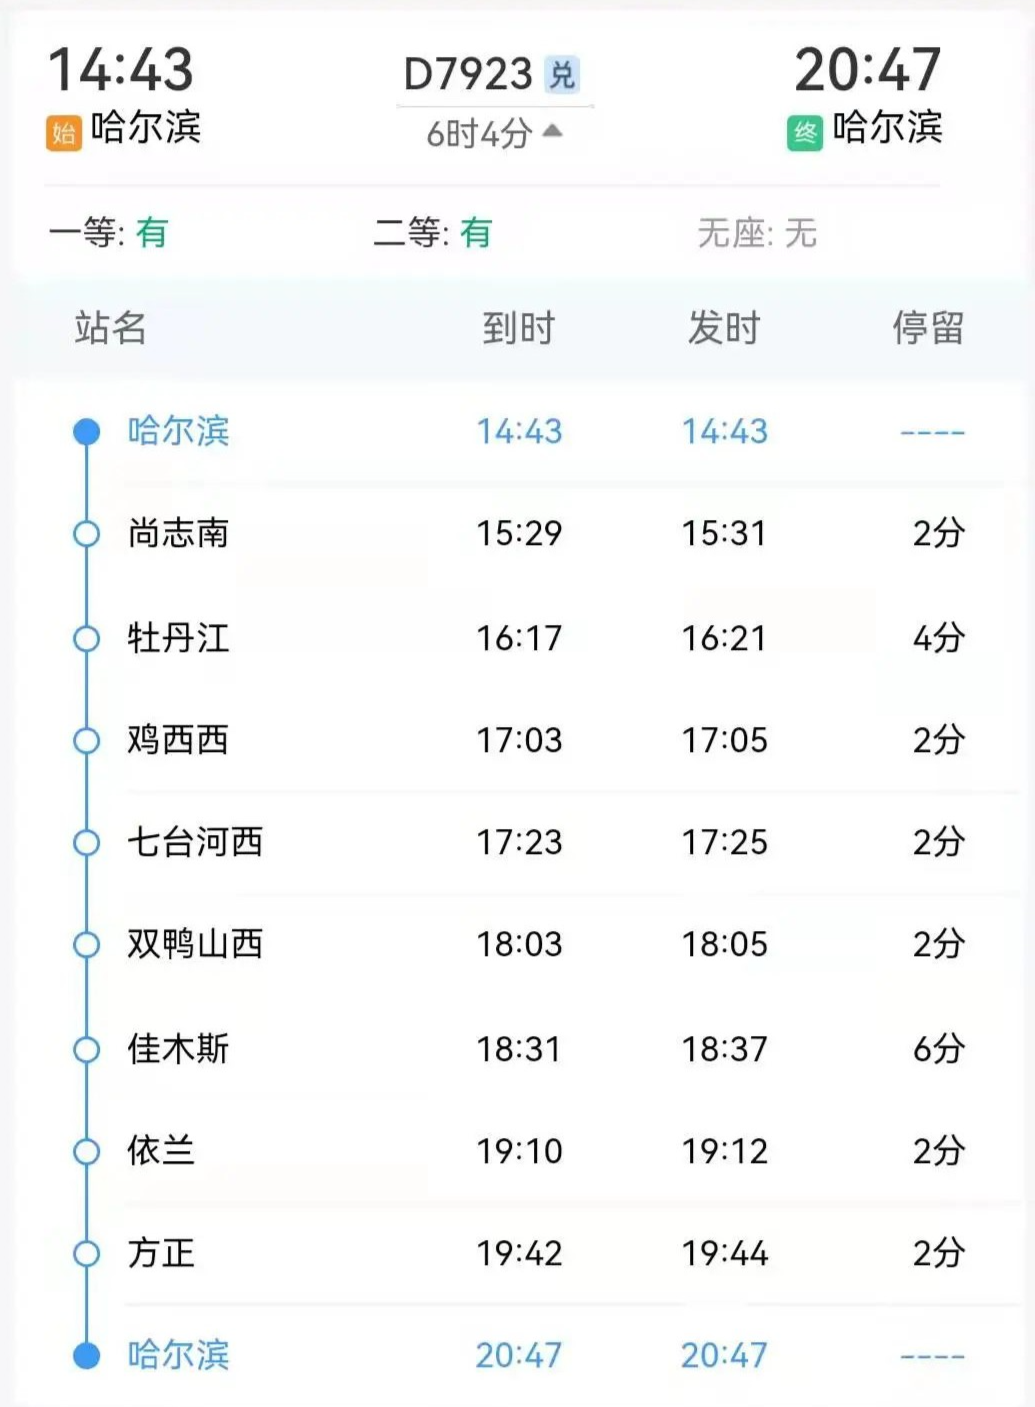Click the 佳木斯 station name
This screenshot has height=1407, width=1035.
click(178, 1049)
